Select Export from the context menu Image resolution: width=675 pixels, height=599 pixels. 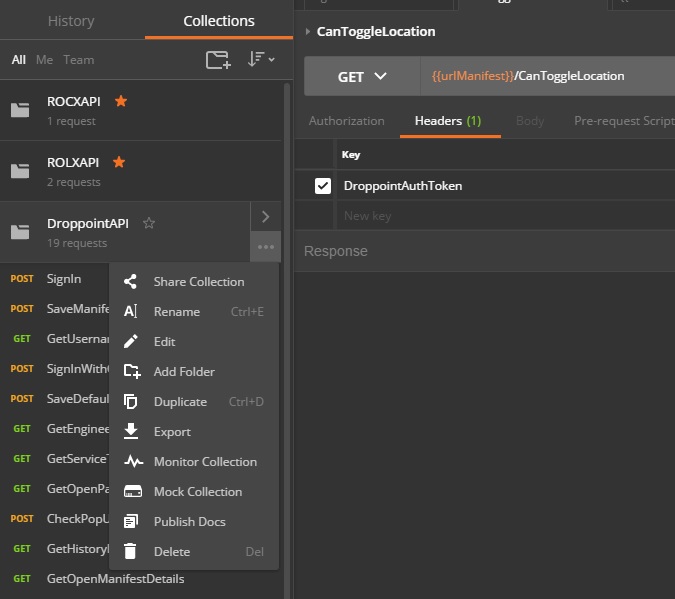(194, 432)
